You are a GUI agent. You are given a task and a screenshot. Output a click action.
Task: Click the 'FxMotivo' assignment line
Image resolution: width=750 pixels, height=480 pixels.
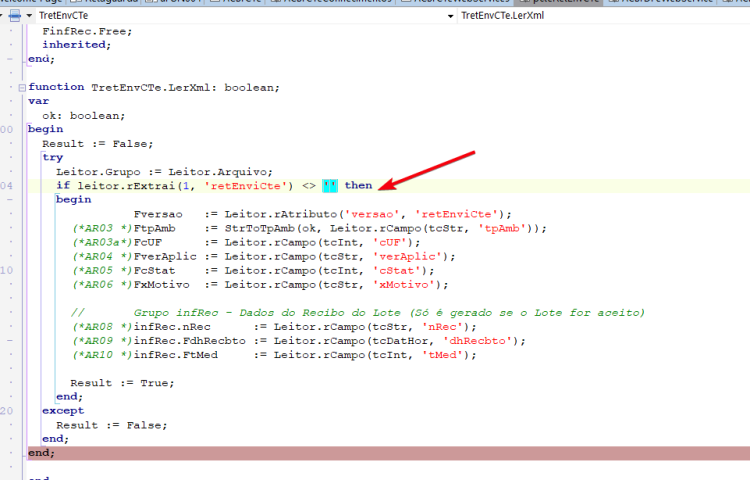click(x=261, y=284)
